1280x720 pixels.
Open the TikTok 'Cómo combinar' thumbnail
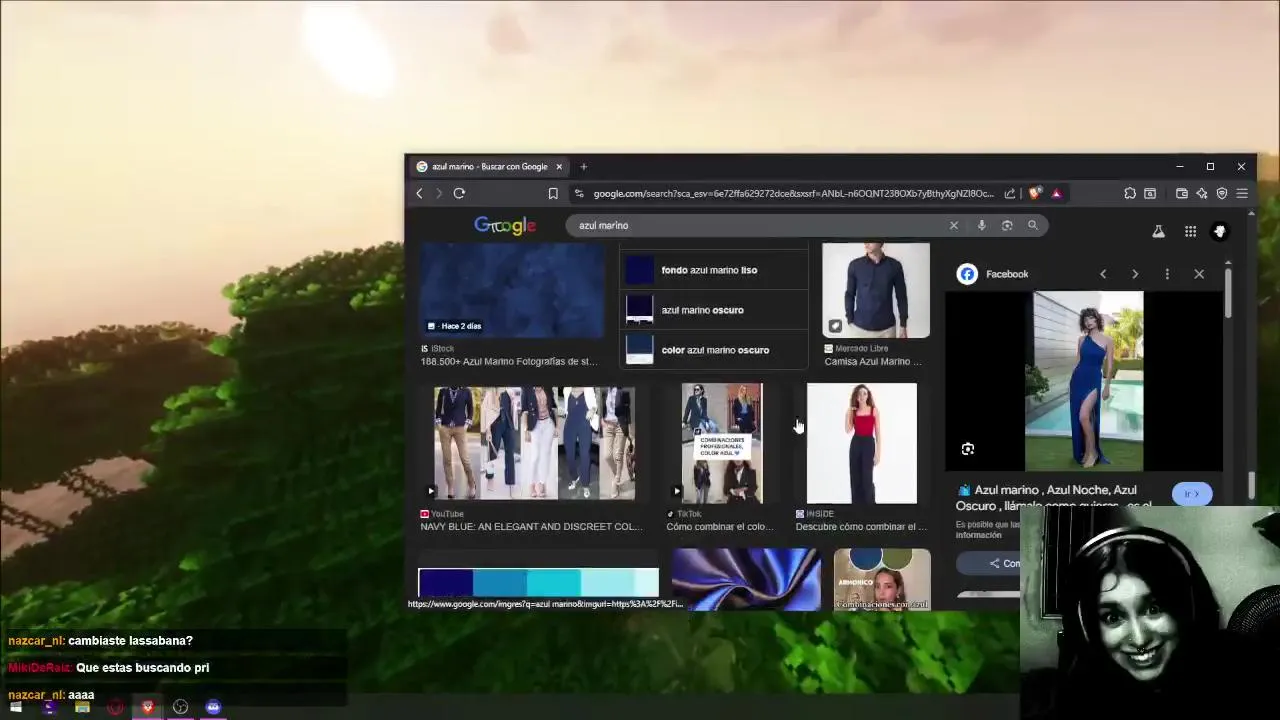(722, 443)
